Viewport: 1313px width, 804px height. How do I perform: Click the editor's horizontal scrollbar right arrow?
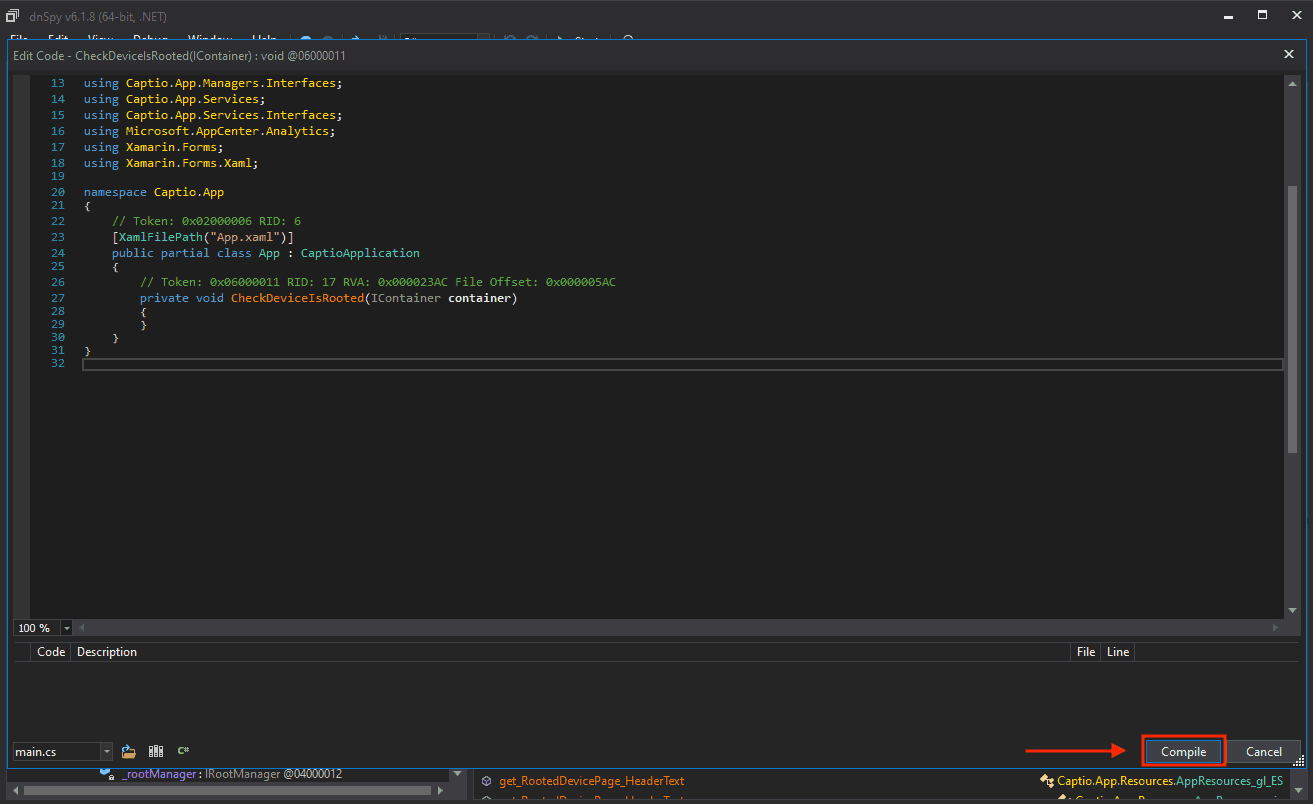pos(1275,628)
